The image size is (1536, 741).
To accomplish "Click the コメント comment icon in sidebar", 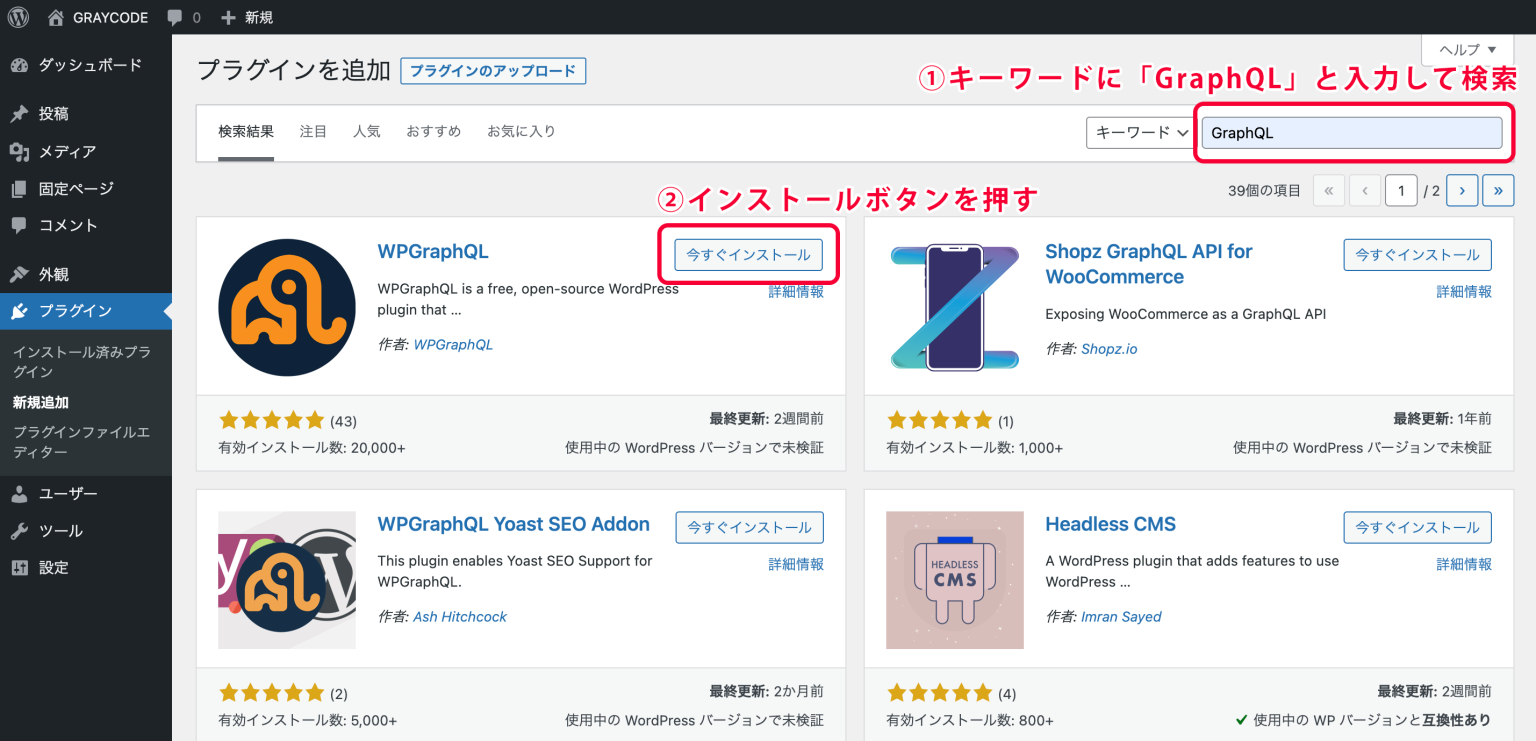I will pos(19,225).
